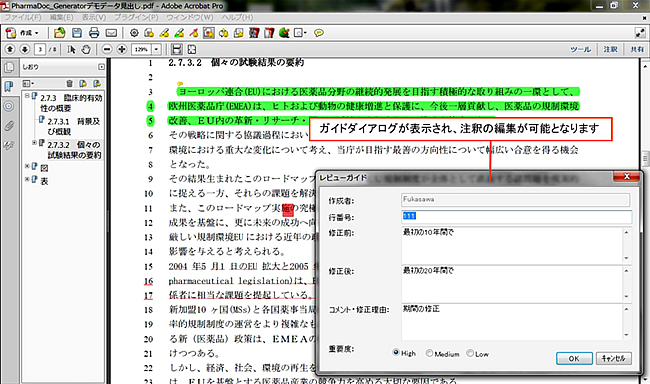Click the fit width scrolling mode icon
Image resolution: width=650 pixels, height=384 pixels.
177,49
